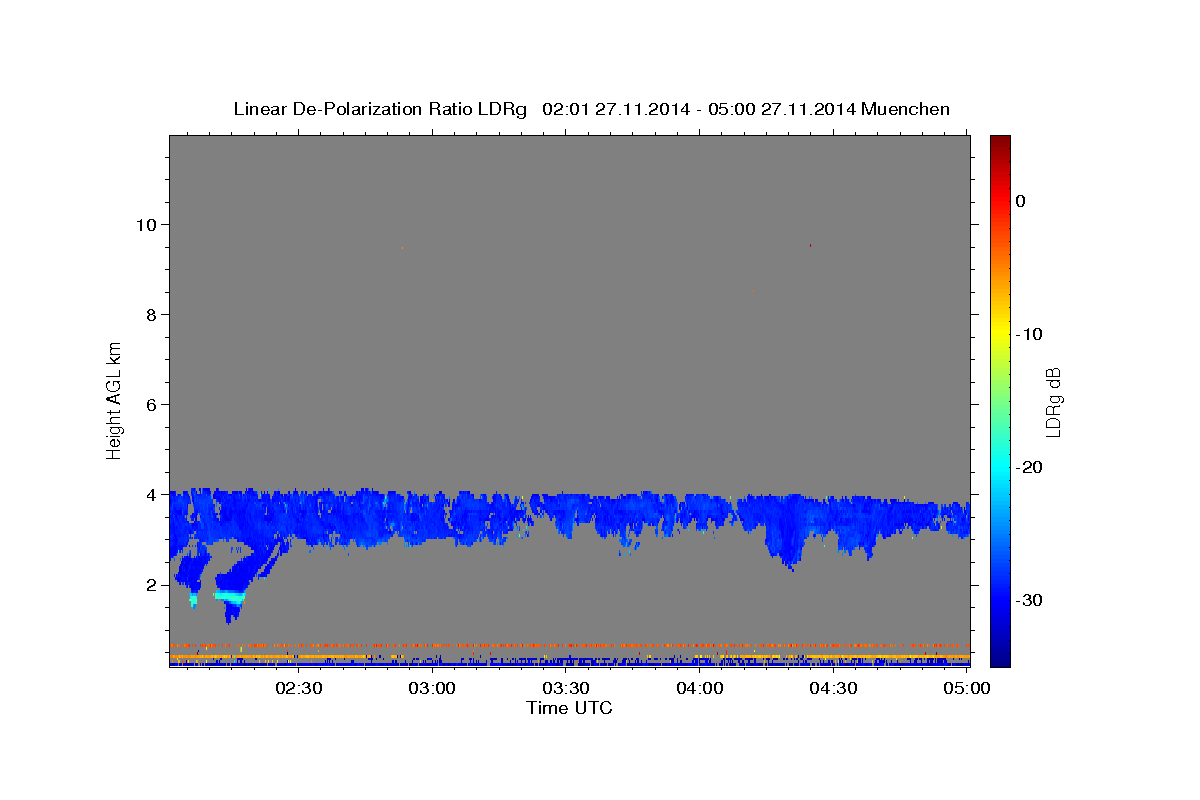Click the 04:30 time tick label
Screen dimensions: 1200x800
834,688
